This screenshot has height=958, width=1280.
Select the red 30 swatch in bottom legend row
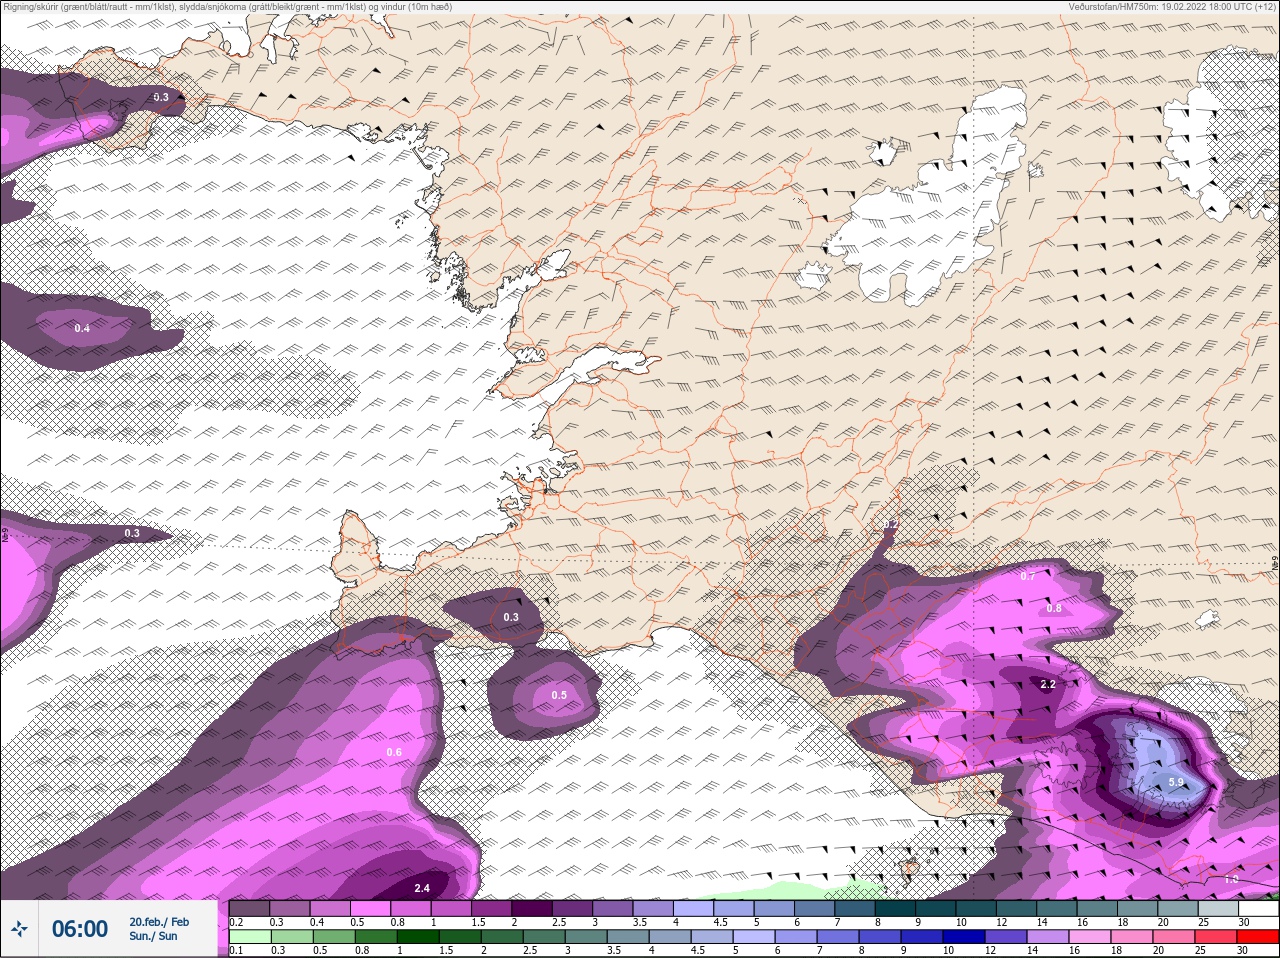(x=1257, y=937)
